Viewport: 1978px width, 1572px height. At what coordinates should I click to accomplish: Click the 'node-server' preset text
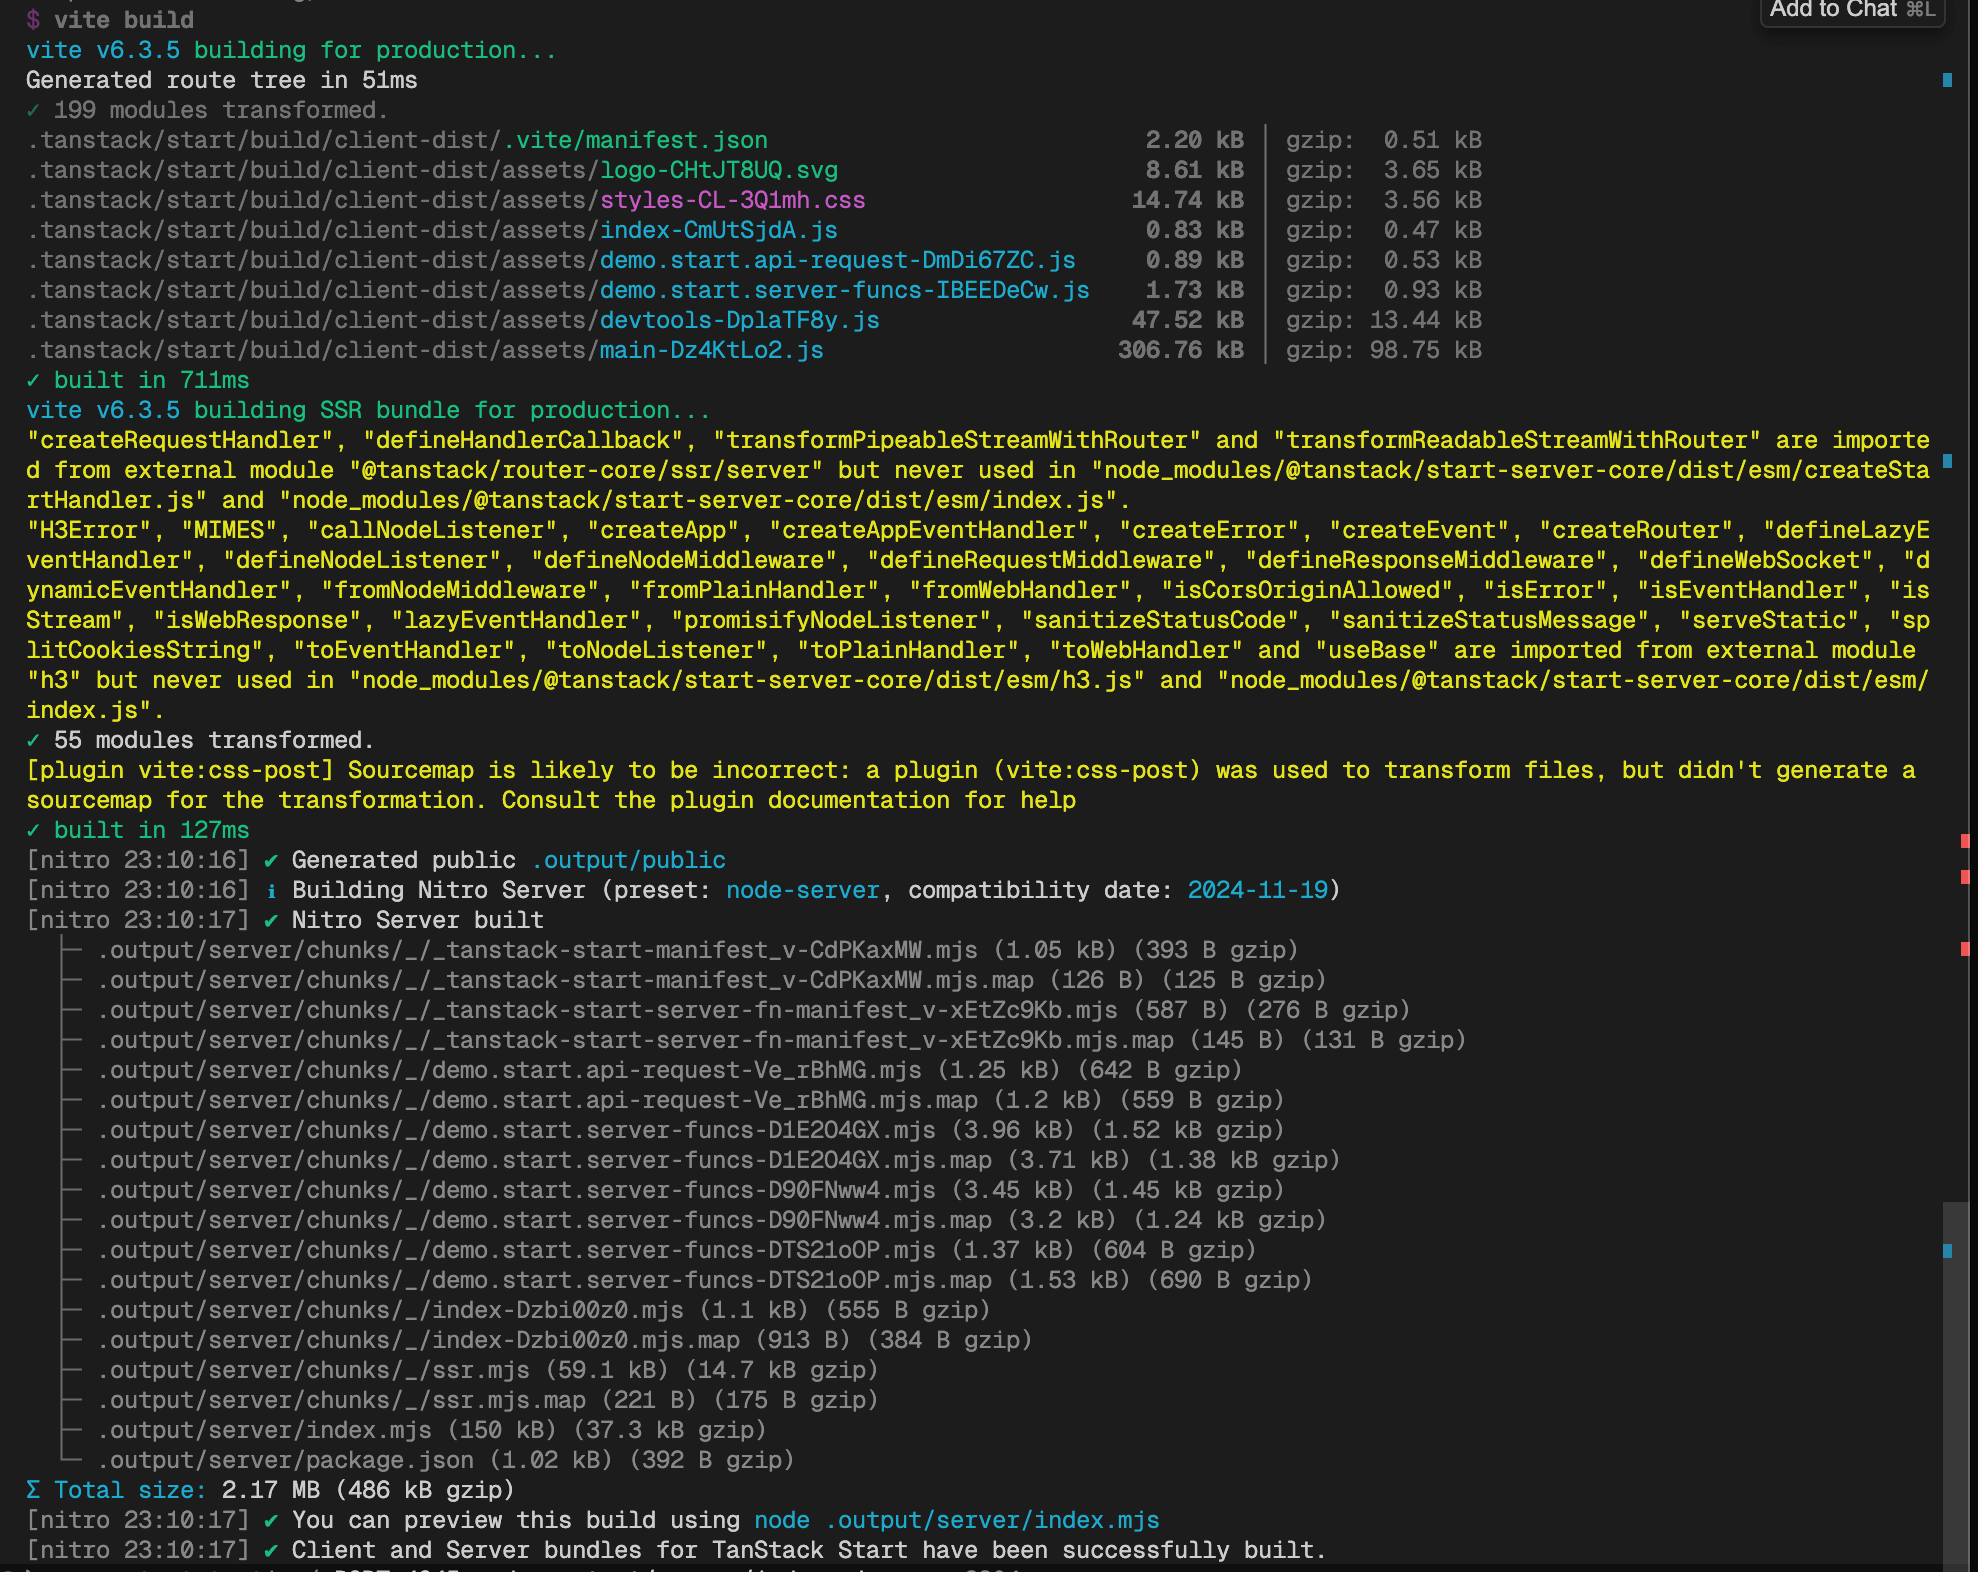(803, 890)
